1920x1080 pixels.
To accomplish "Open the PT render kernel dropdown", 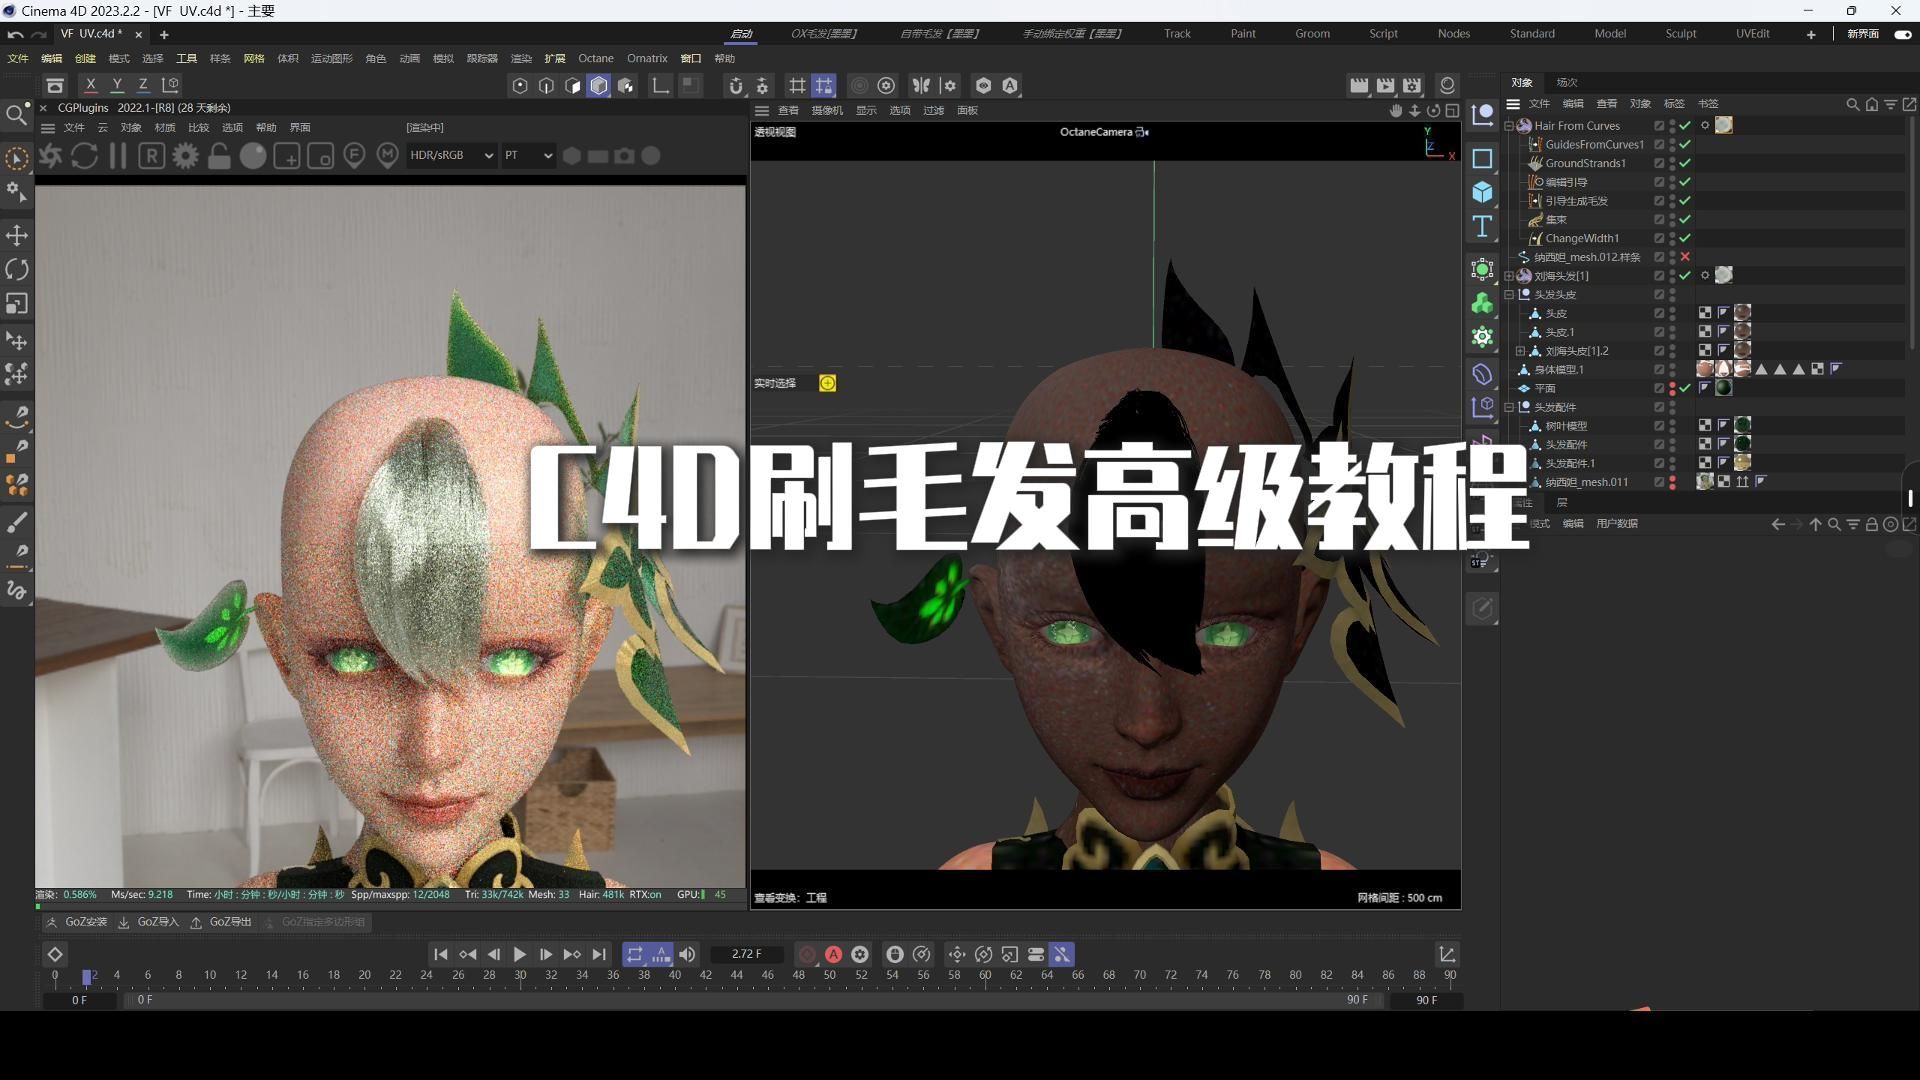I will (x=528, y=155).
